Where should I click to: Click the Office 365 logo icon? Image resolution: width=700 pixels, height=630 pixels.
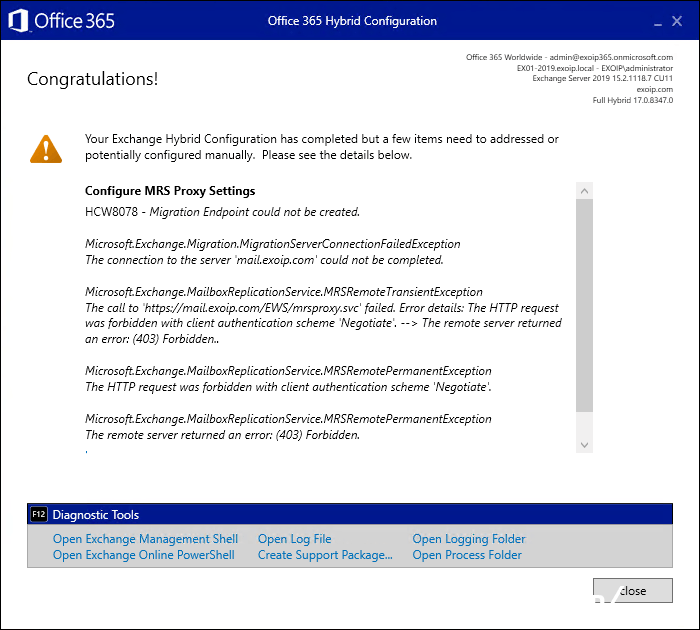18,21
